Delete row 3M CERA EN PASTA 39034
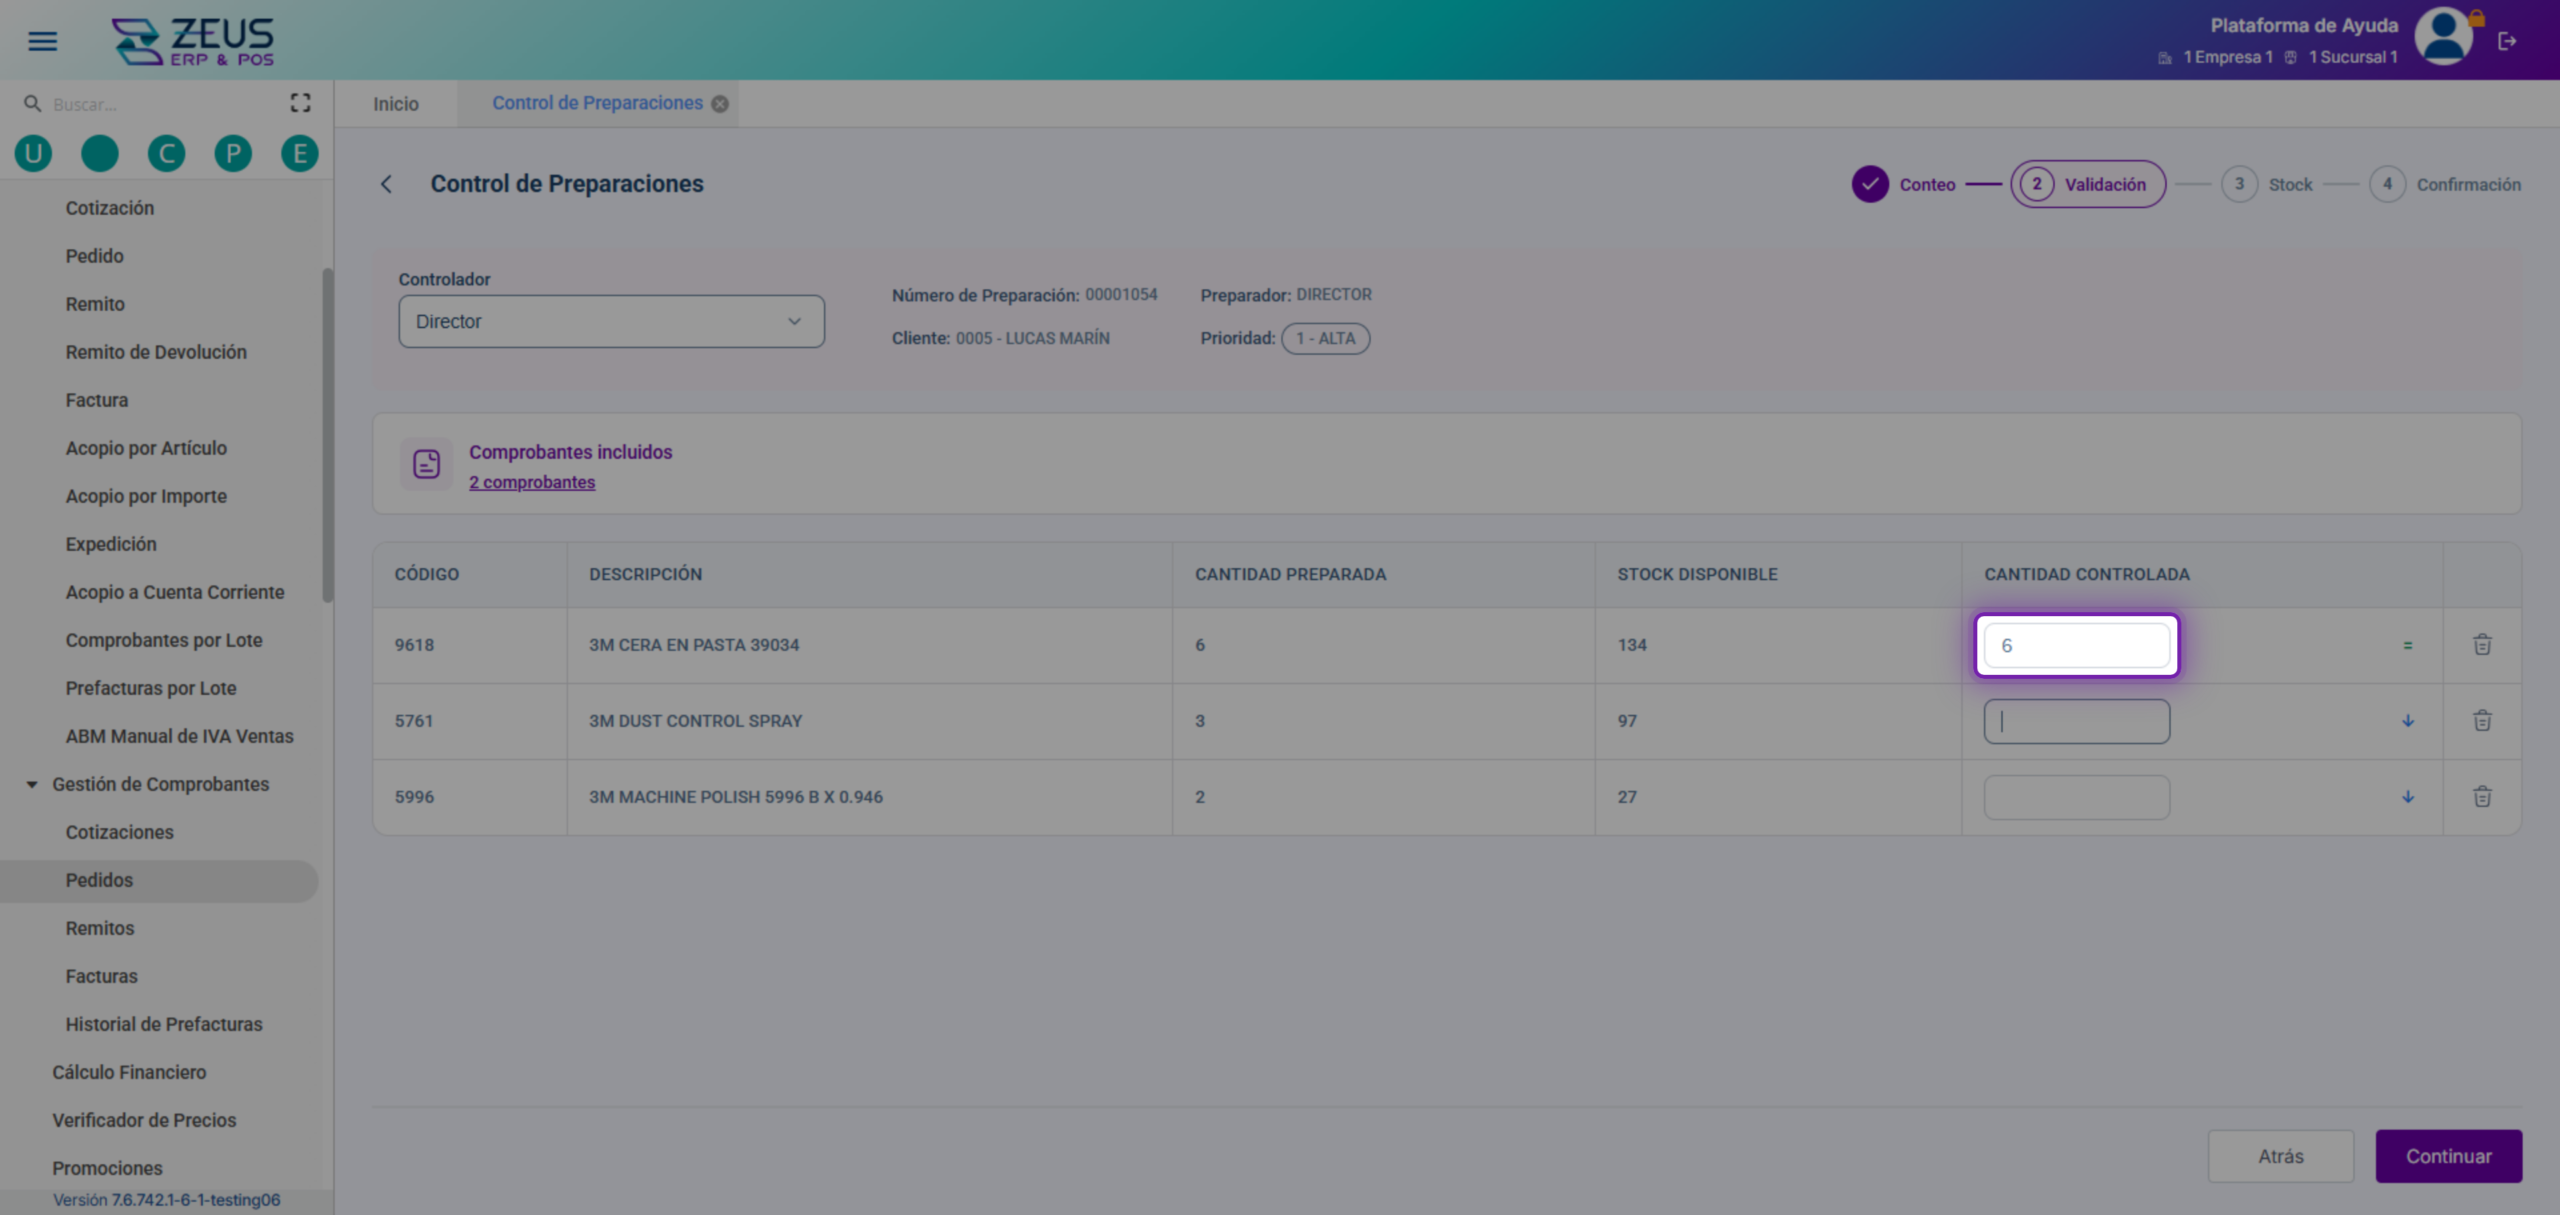Viewport: 2560px width, 1215px height. [2482, 645]
